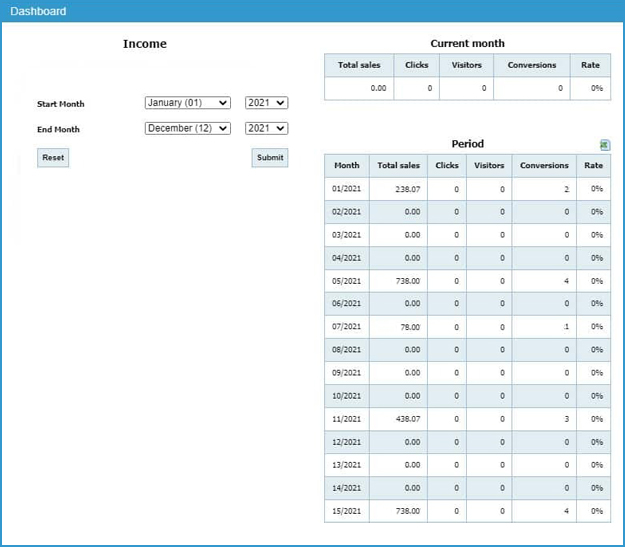Expand the End Month year dropdown
Image resolution: width=625 pixels, height=547 pixels.
click(x=266, y=129)
